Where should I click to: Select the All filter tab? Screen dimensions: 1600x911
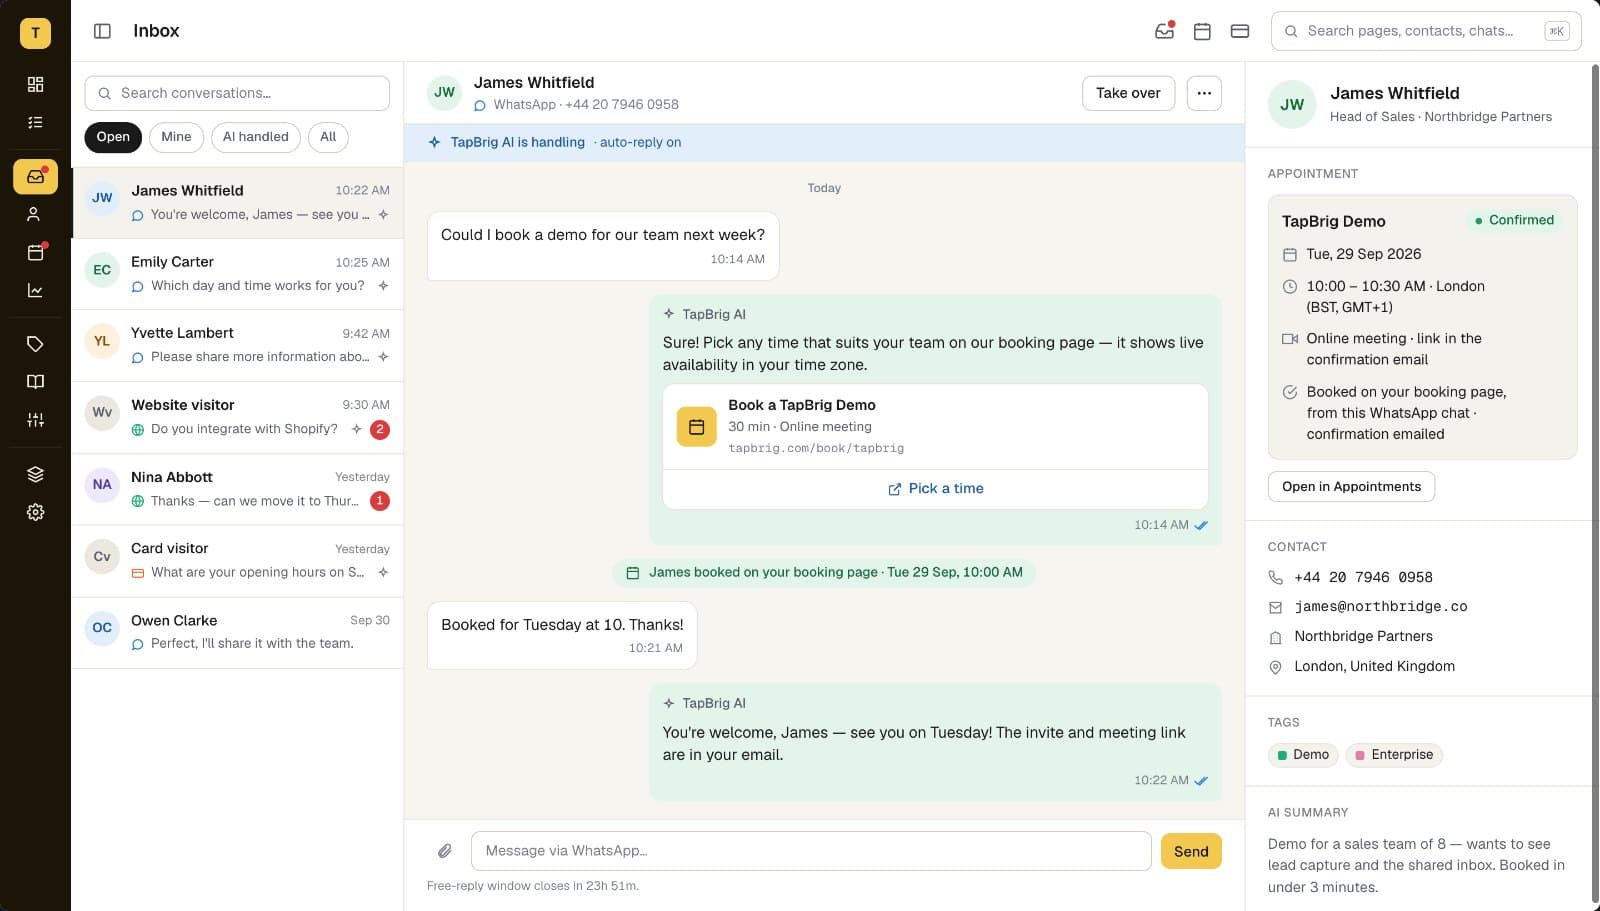point(328,137)
